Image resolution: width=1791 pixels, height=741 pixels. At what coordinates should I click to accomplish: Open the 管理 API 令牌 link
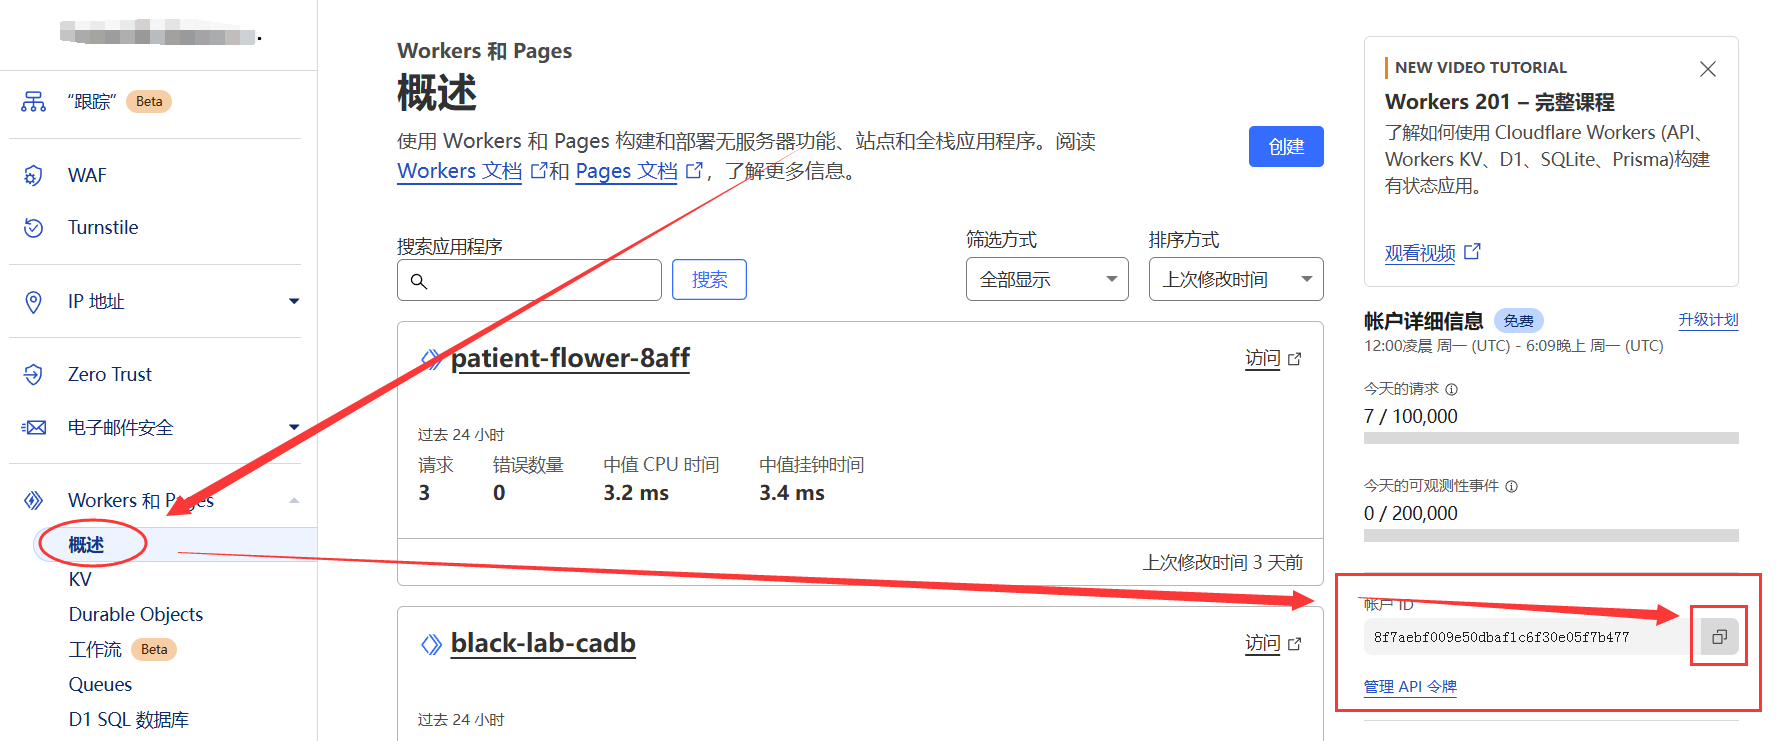1410,687
